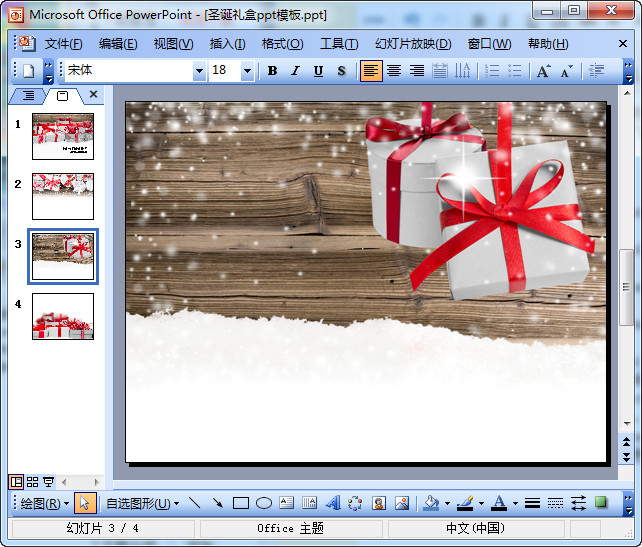Insert clip art
This screenshot has height=547, width=642.
point(379,503)
